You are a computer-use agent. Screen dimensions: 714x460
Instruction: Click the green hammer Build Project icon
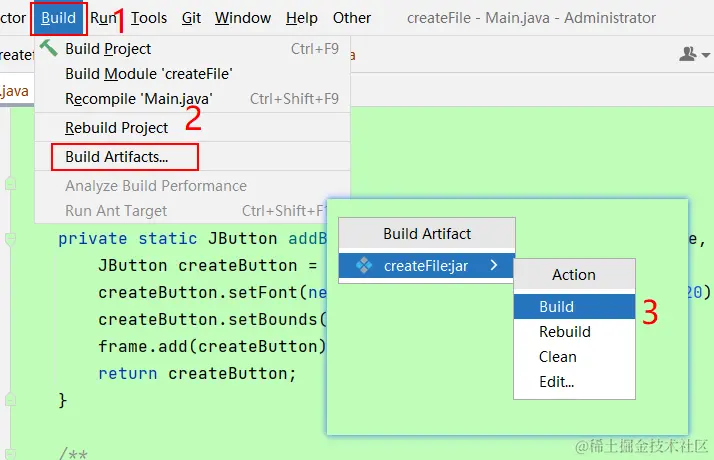[48, 48]
